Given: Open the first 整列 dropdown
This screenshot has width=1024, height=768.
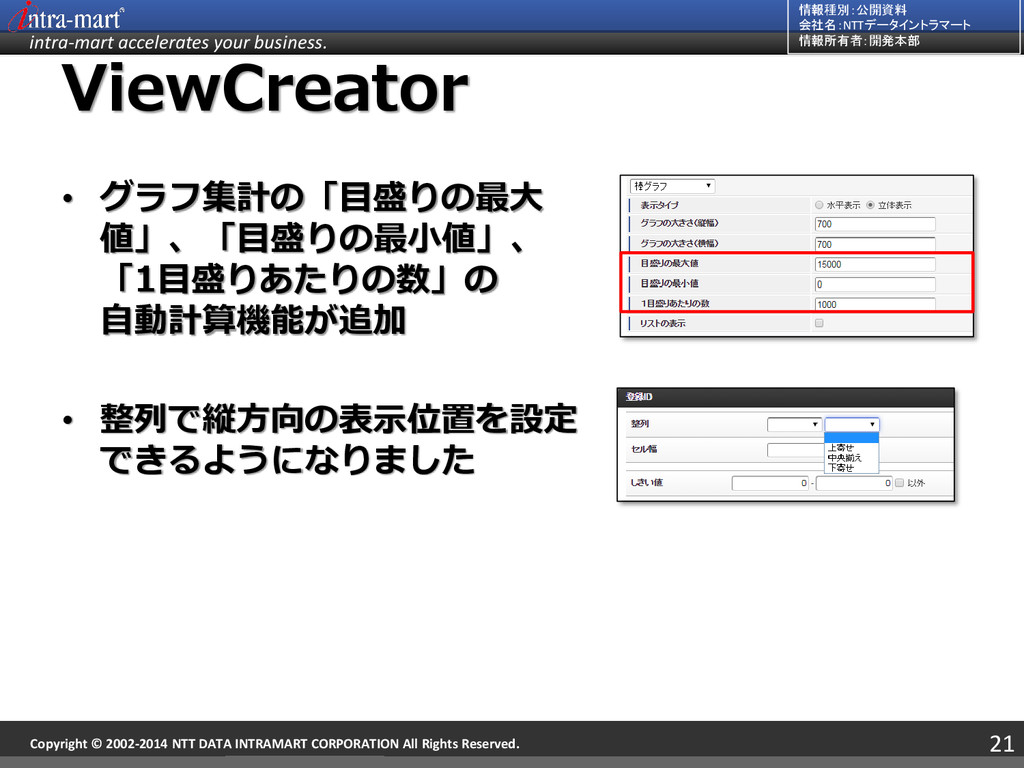Looking at the screenshot, I should [794, 424].
